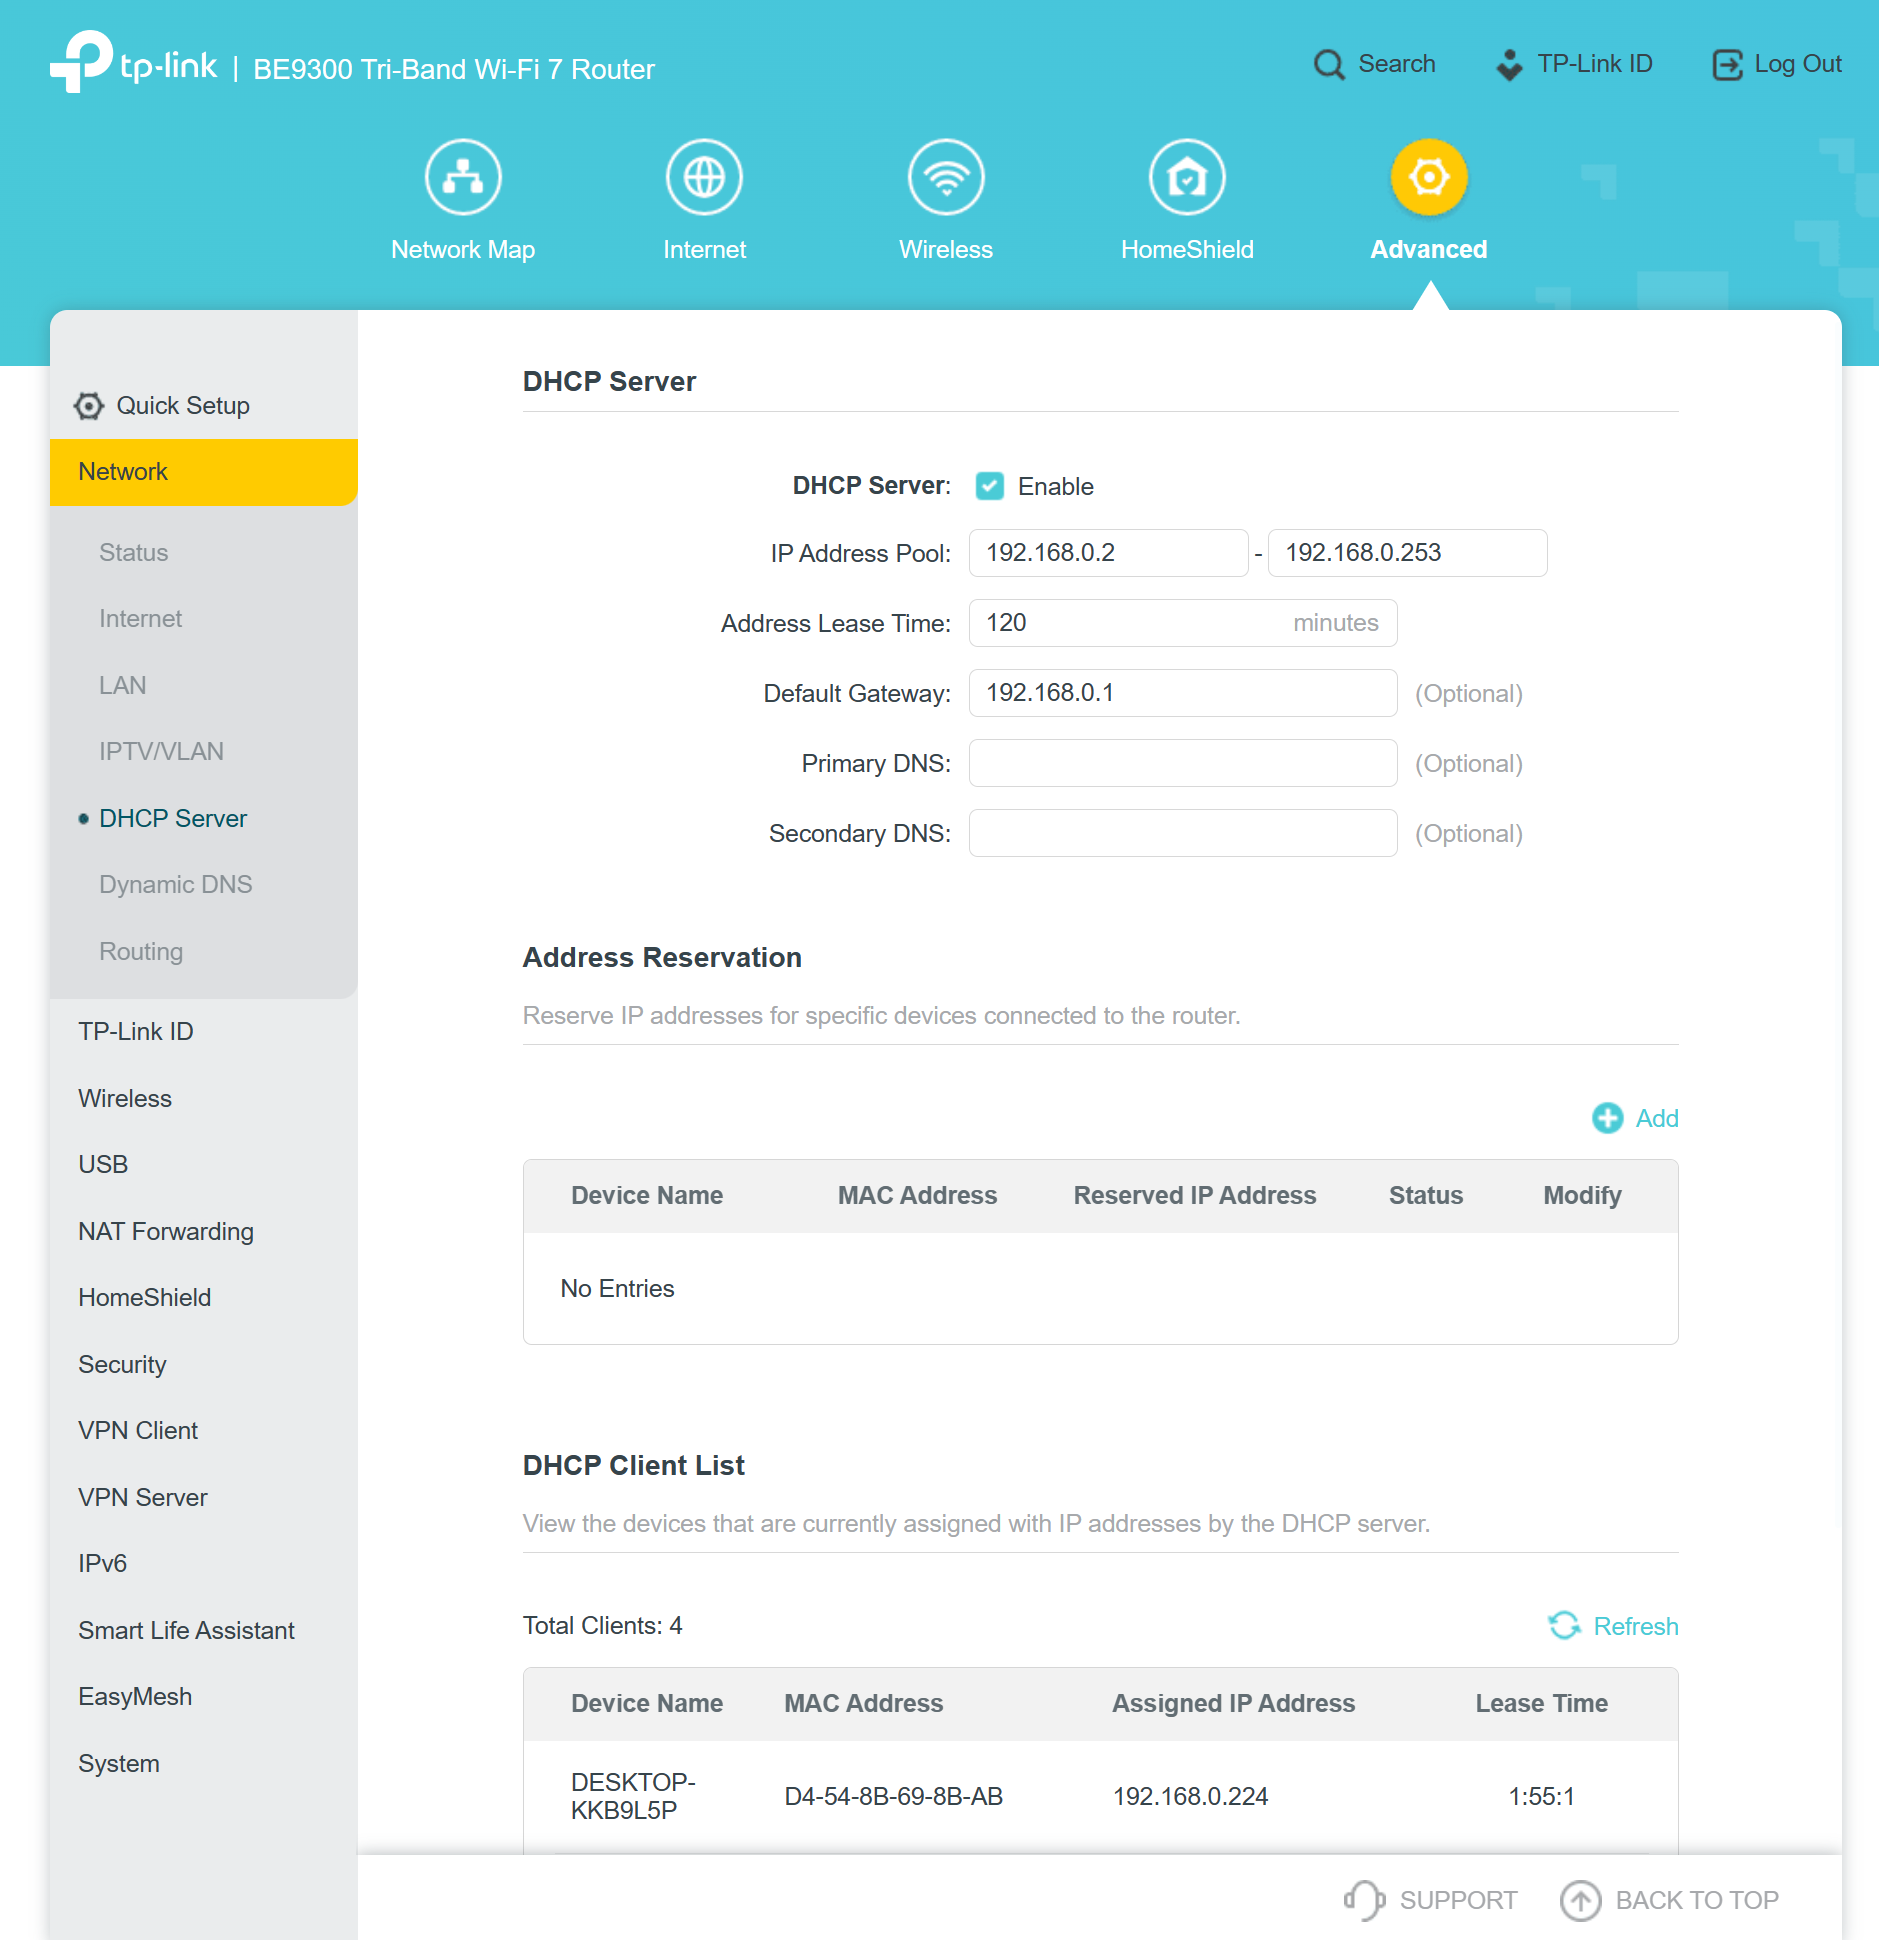Image resolution: width=1879 pixels, height=1940 pixels.
Task: Open the LAN submenu item
Action: [x=123, y=685]
